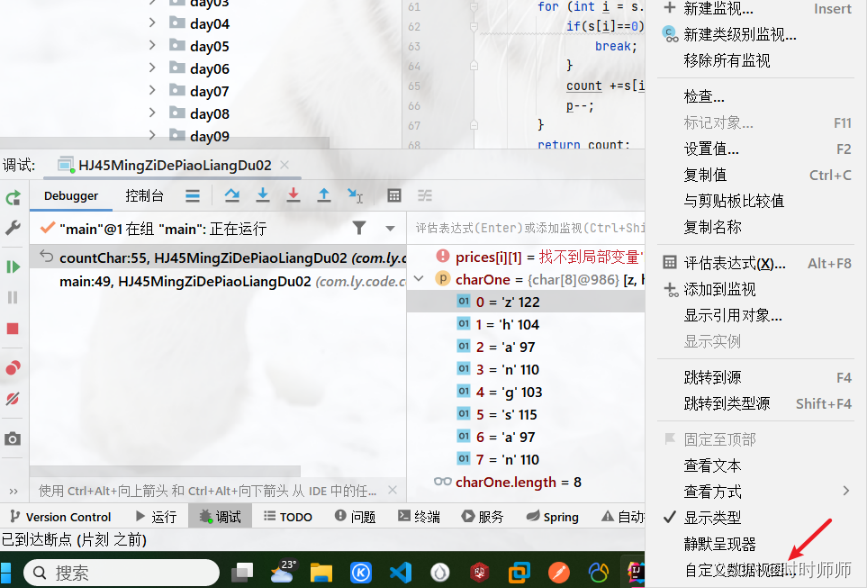Viewport: 867px width, 588px height.
Task: Select countChar:55 stack frame
Action: (x=218, y=258)
